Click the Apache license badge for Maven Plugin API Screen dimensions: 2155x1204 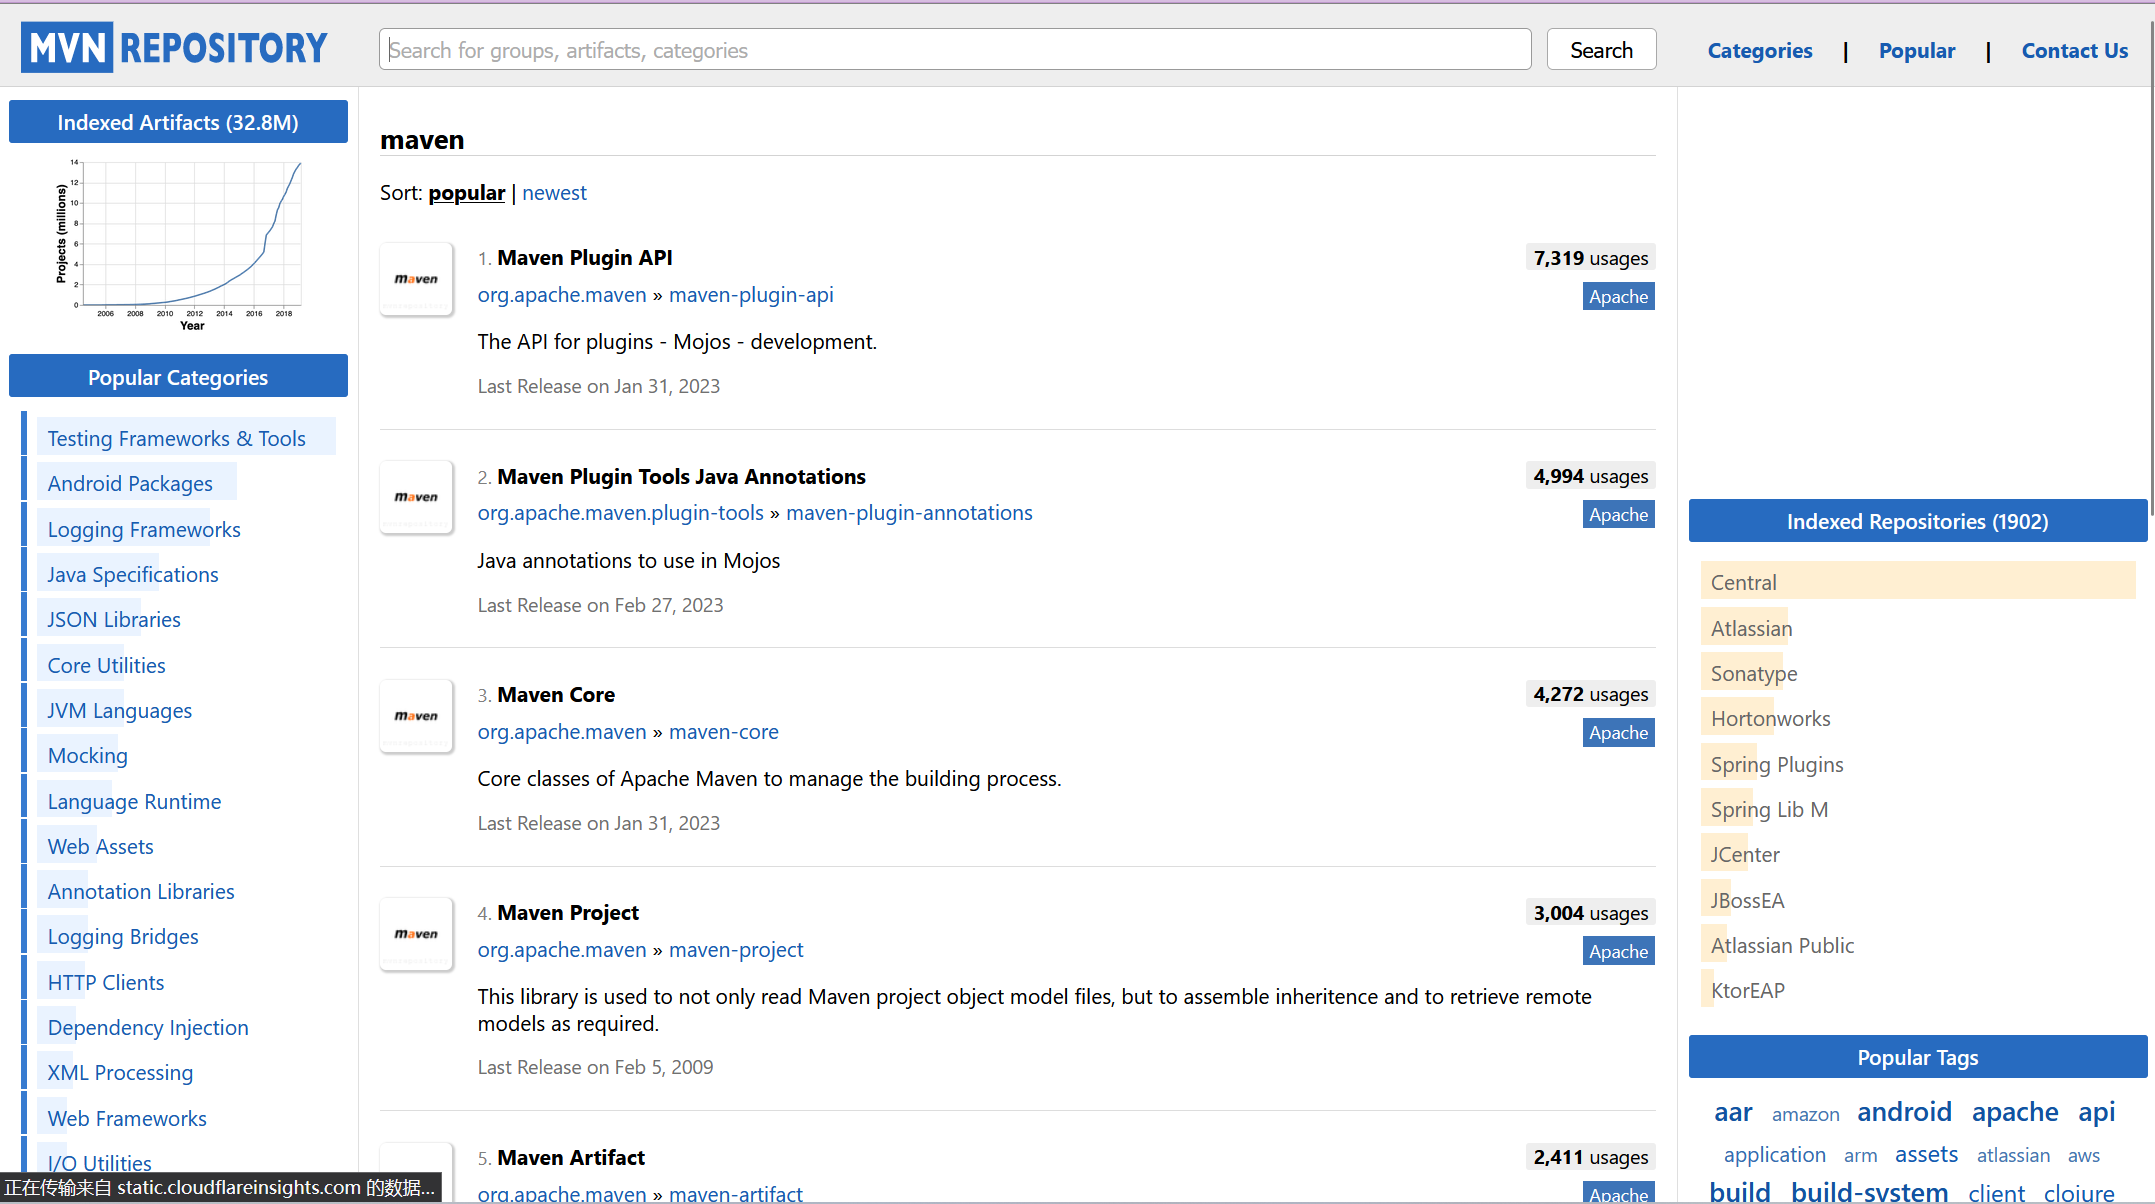[1617, 296]
